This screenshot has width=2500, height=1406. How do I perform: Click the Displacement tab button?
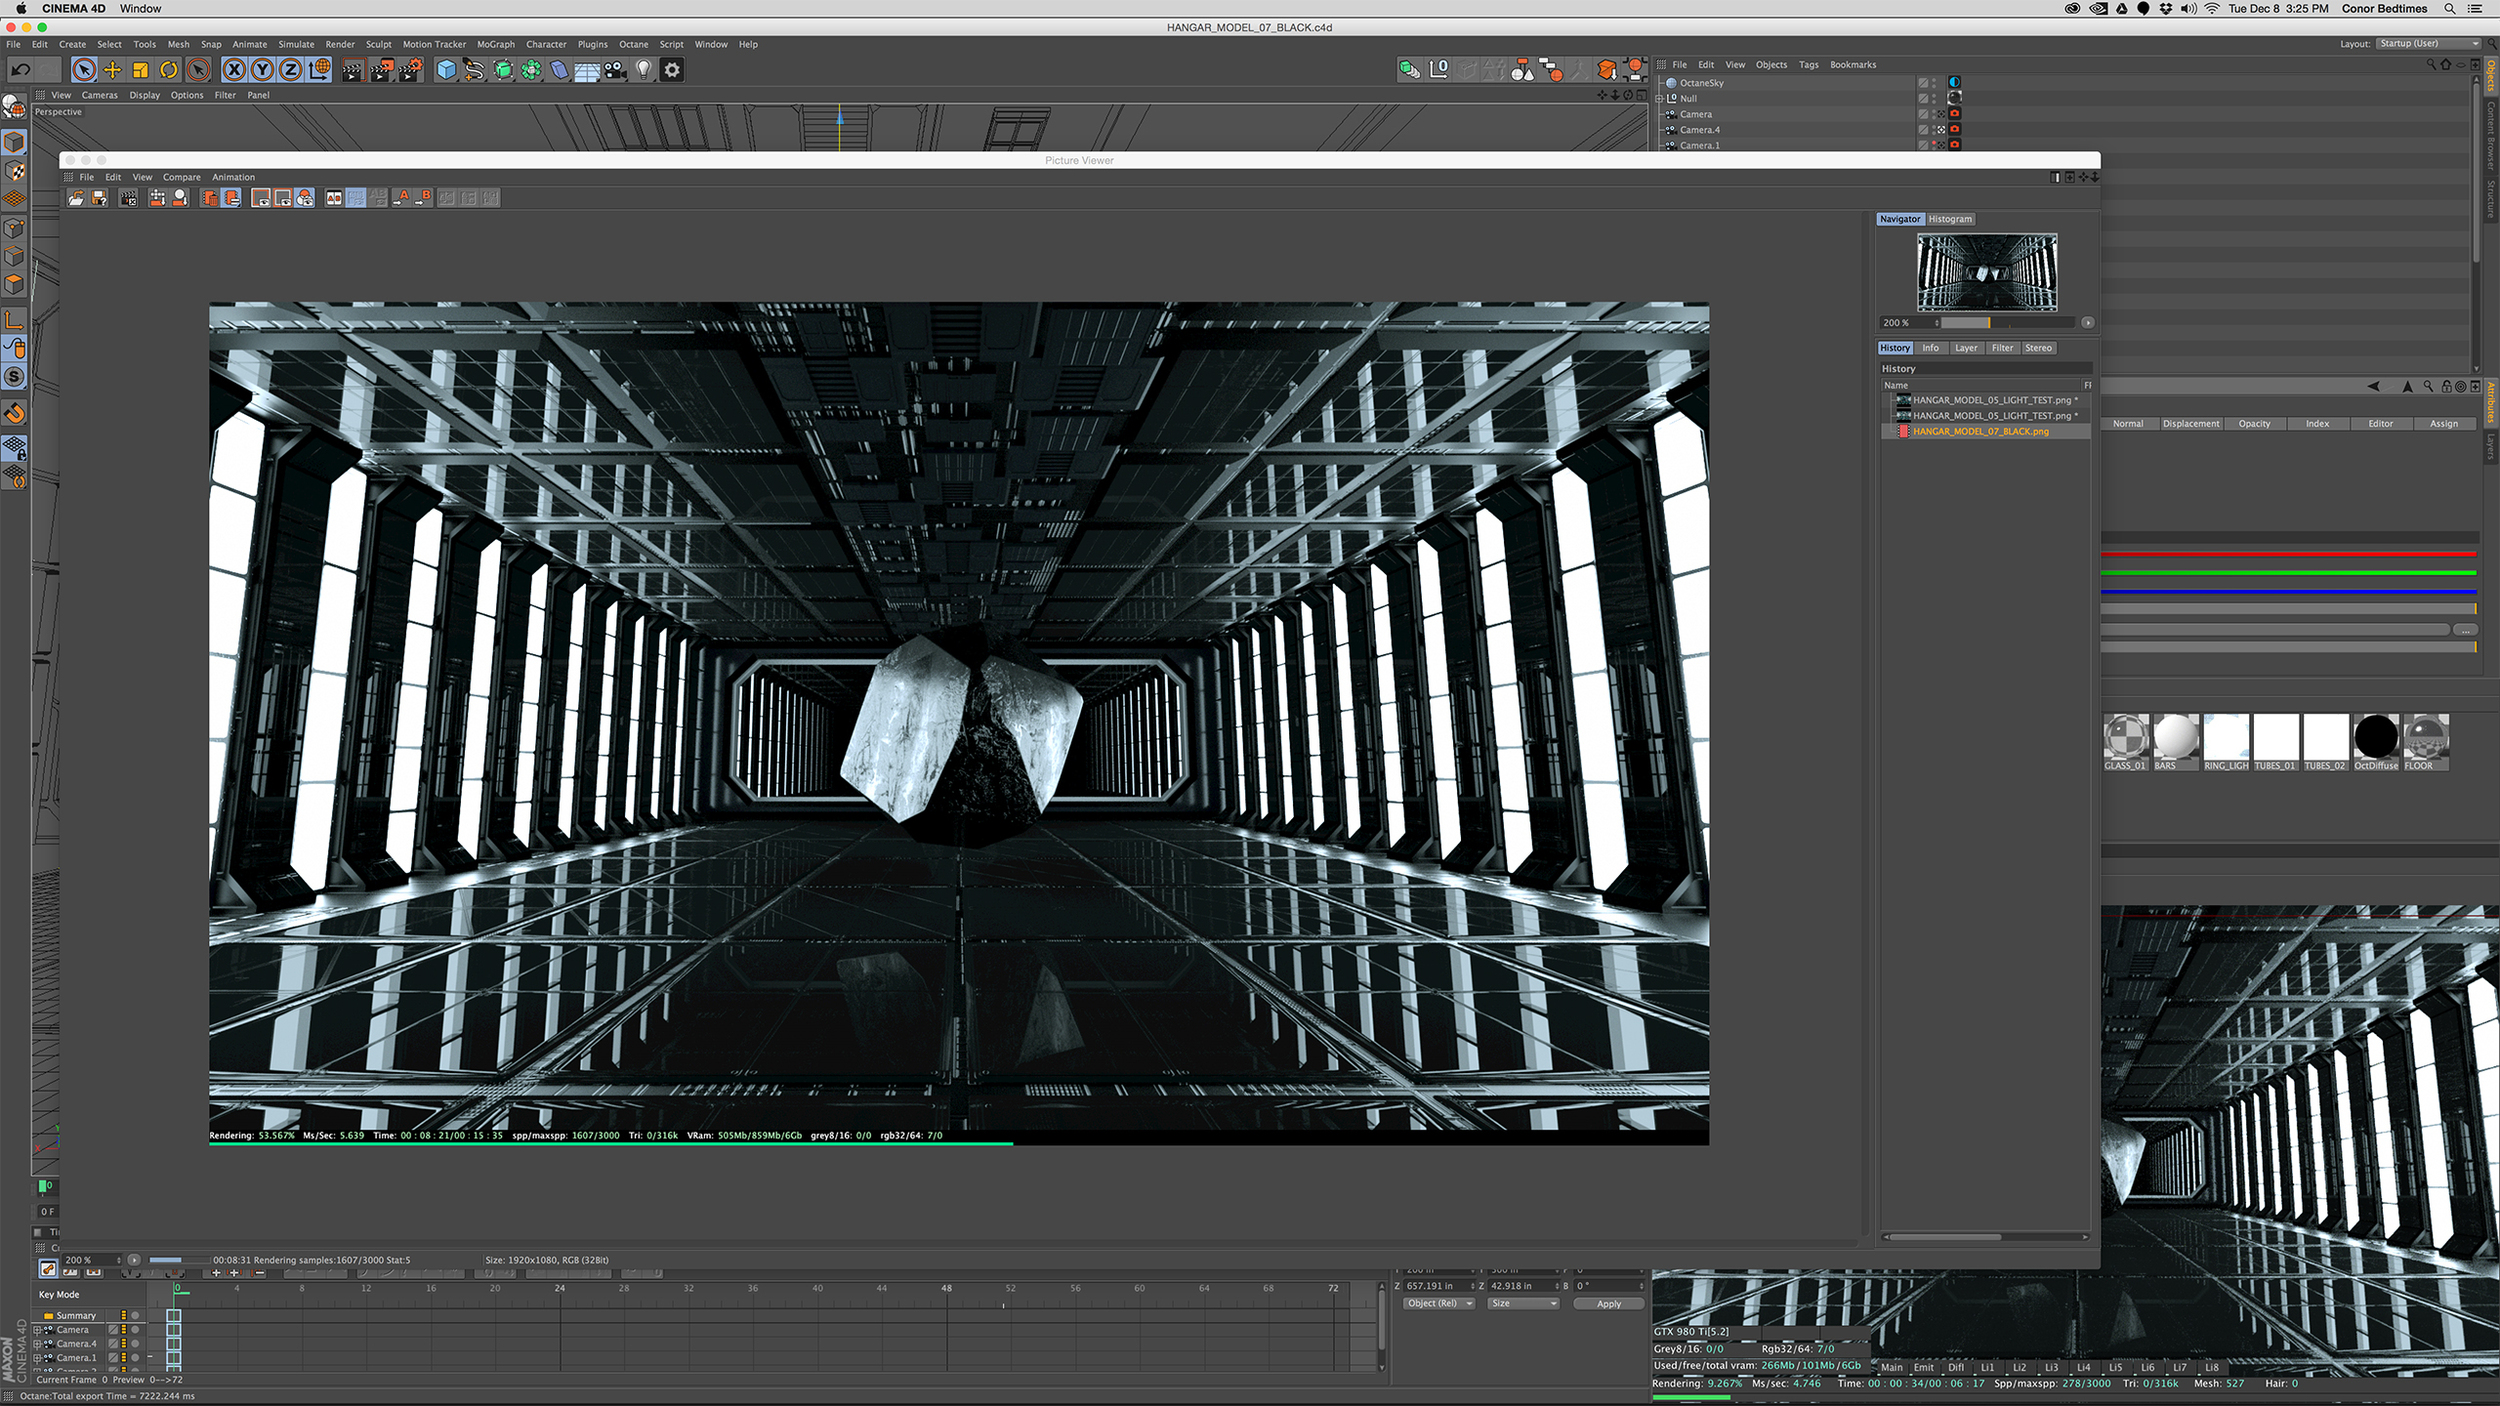click(2191, 424)
